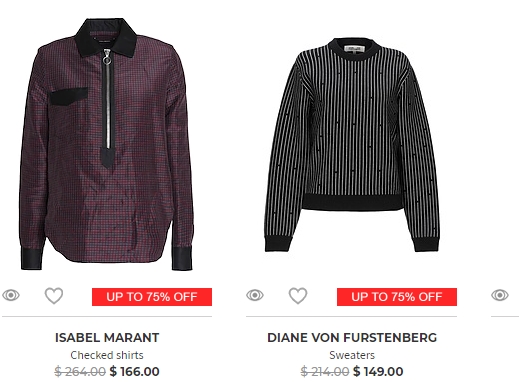
Task: Click the 75% off badge under striped sweater
Action: (397, 297)
